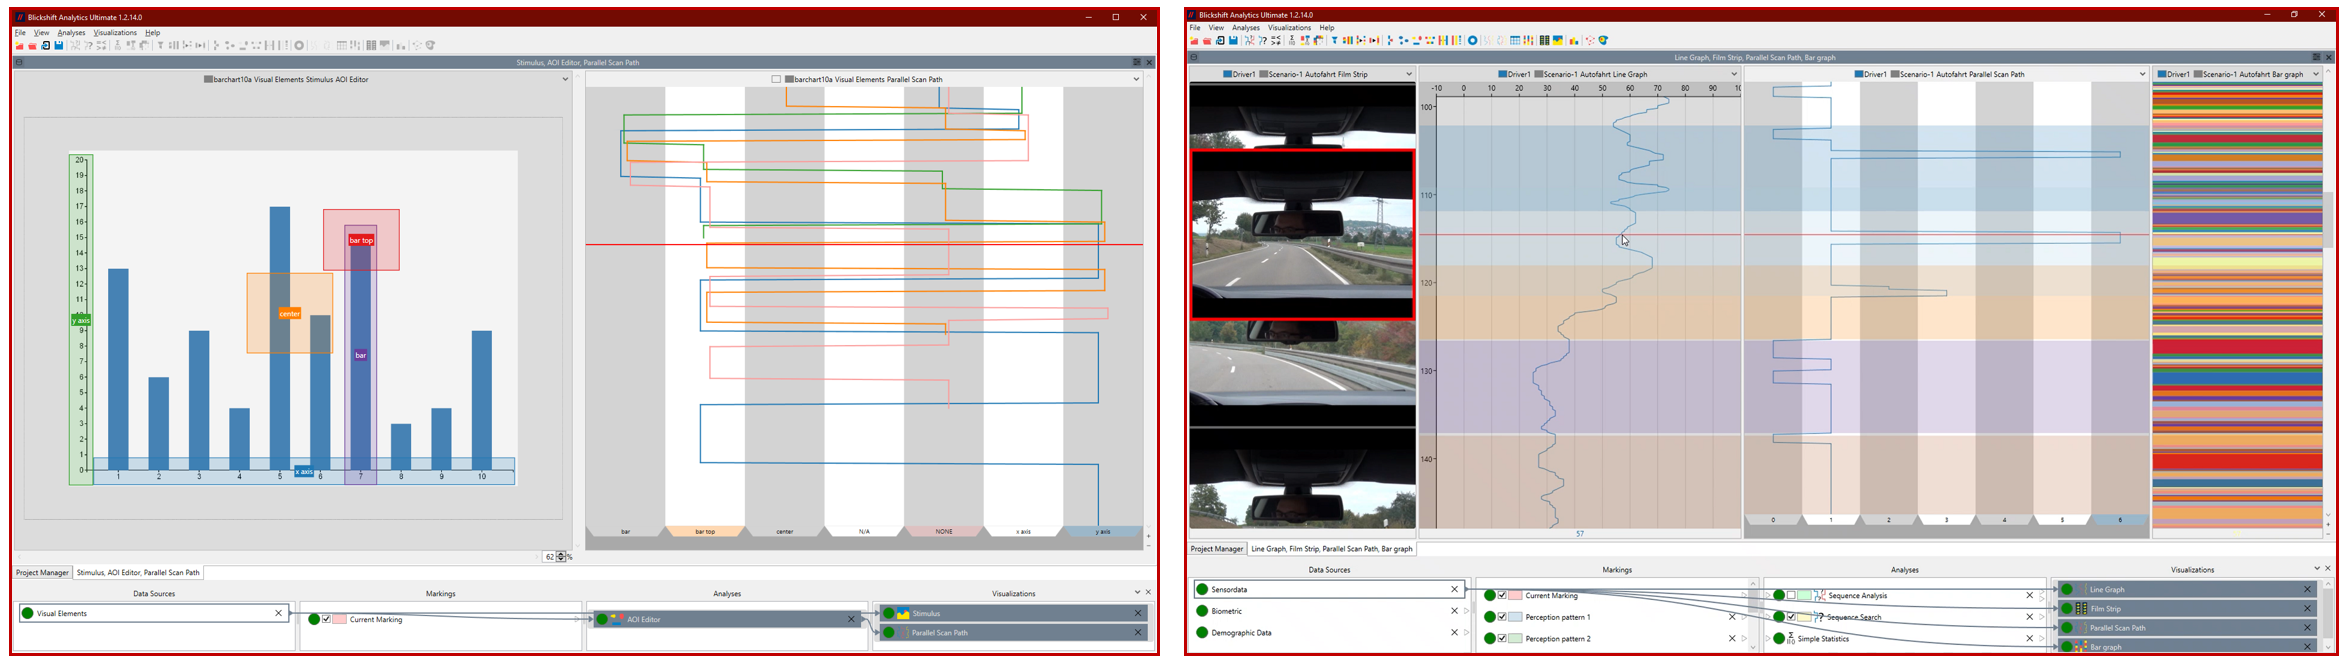Expand the triangle next to Biometric row
Viewport: 2346px width, 665px height.
tap(1467, 611)
